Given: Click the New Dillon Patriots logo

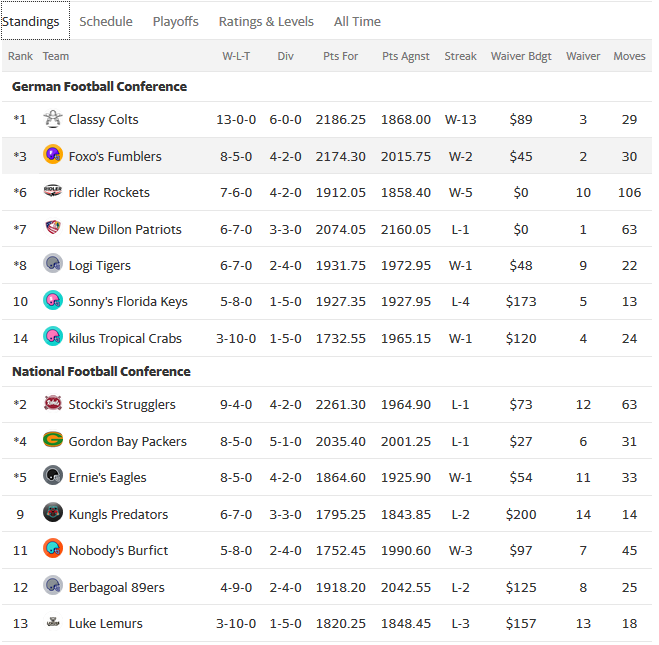Looking at the screenshot, I should coord(53,229).
